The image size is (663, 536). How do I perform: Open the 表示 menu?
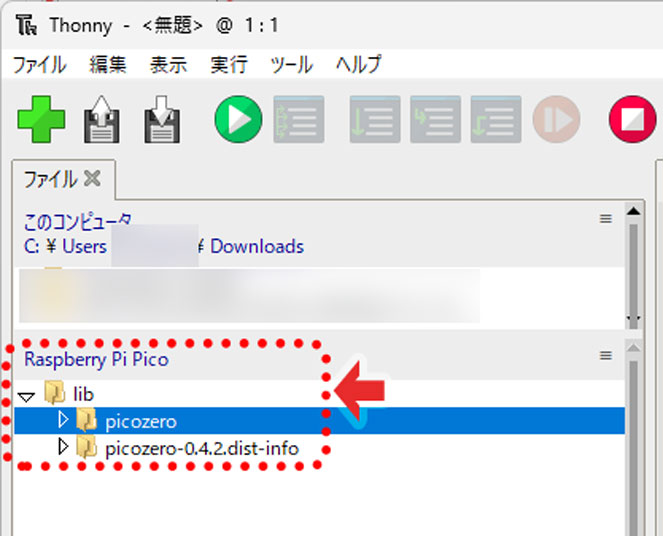[168, 65]
